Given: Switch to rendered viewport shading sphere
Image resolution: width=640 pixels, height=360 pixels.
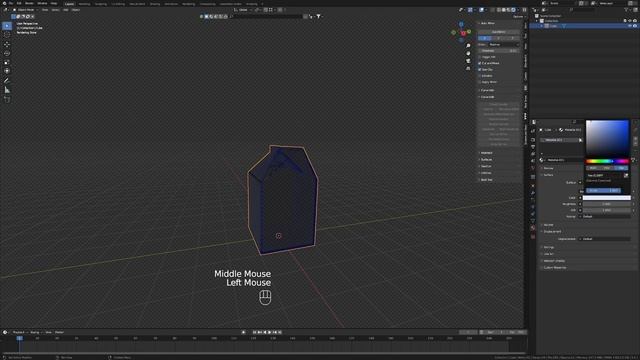Looking at the screenshot, I should 513,10.
